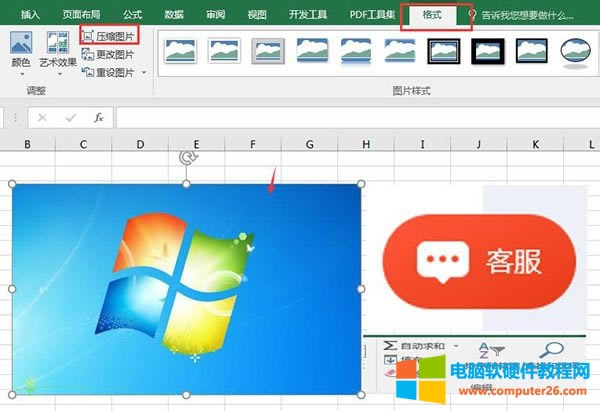Image resolution: width=600 pixels, height=411 pixels.
Task: Open the 艺术效果 artistic effects menu
Action: coord(58,52)
